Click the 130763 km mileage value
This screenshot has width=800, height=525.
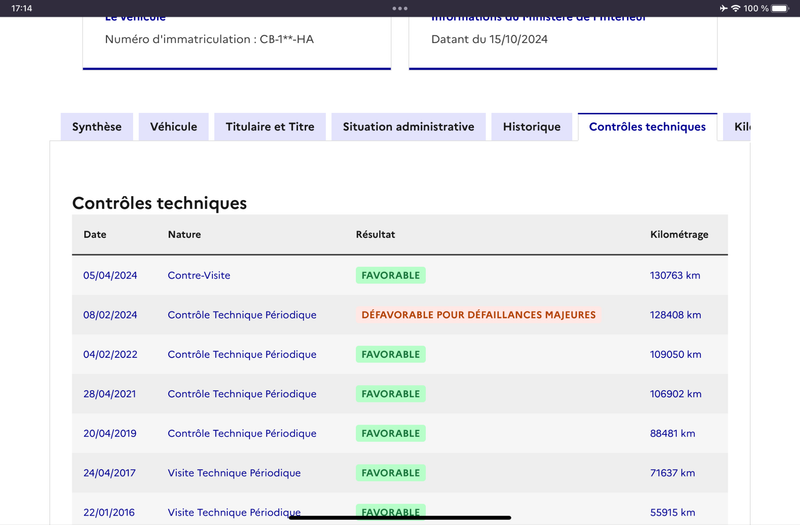(x=675, y=275)
